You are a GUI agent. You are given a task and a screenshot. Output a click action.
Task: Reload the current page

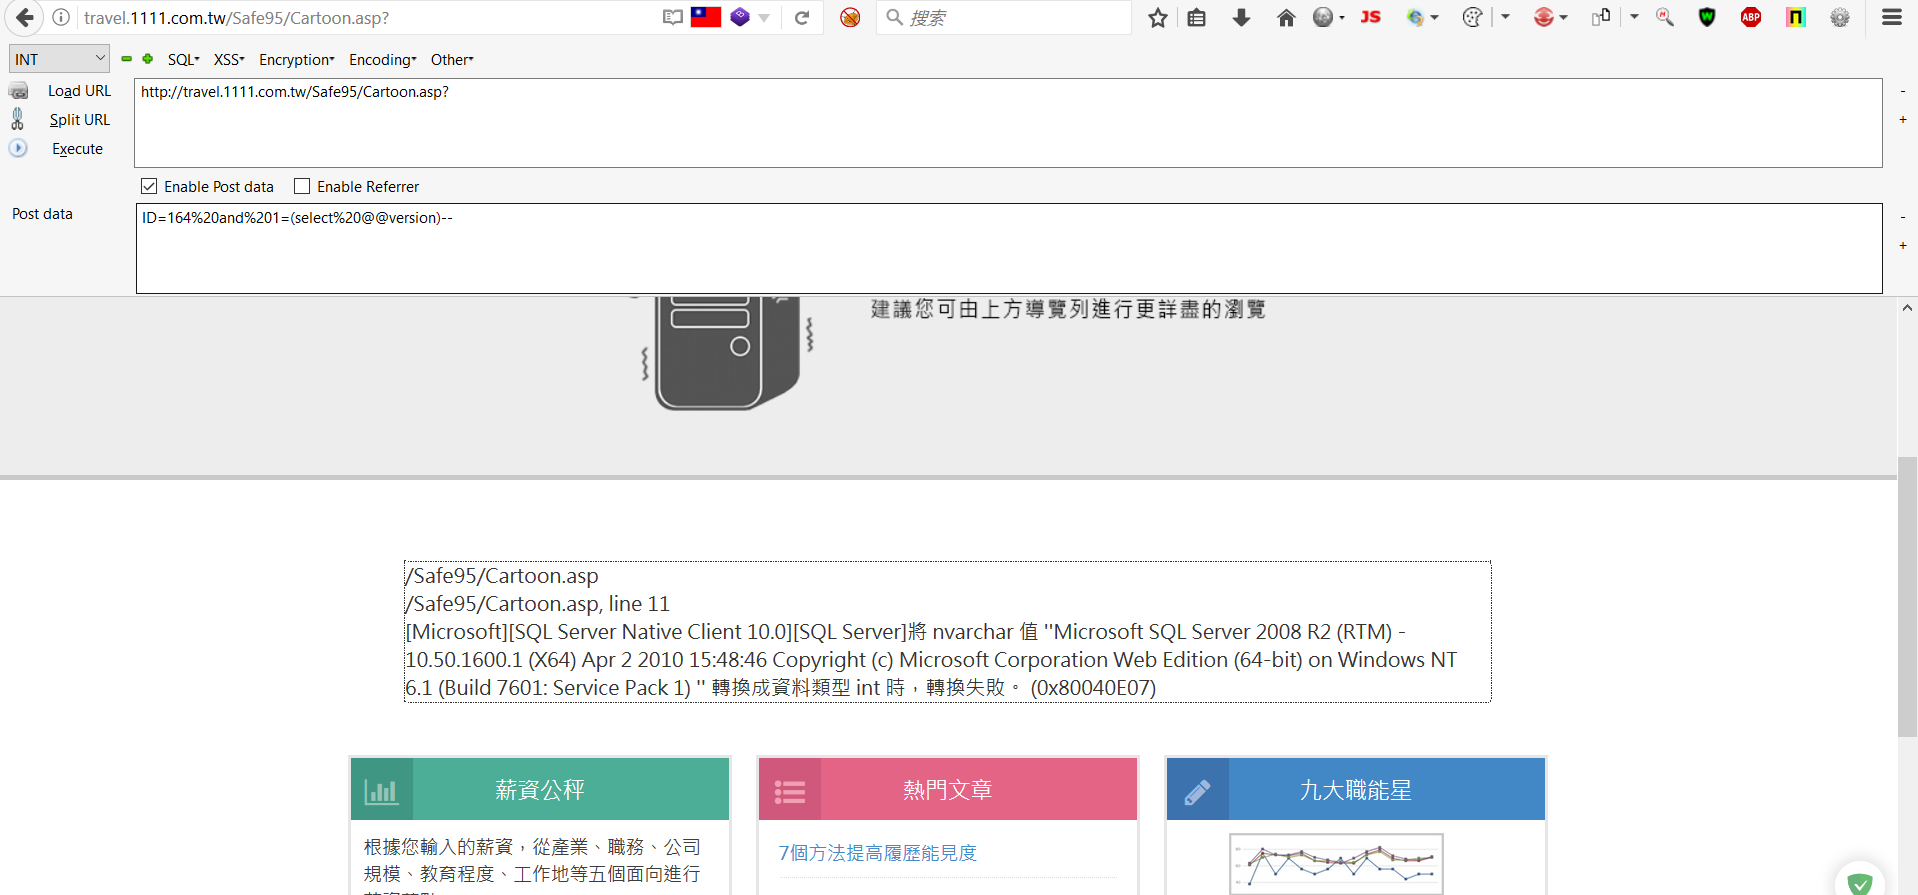(802, 18)
